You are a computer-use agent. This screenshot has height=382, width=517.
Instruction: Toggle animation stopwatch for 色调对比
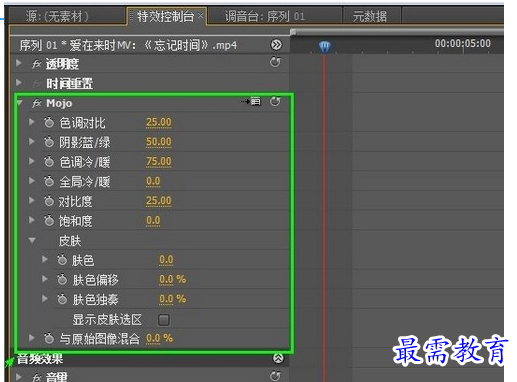coord(49,122)
